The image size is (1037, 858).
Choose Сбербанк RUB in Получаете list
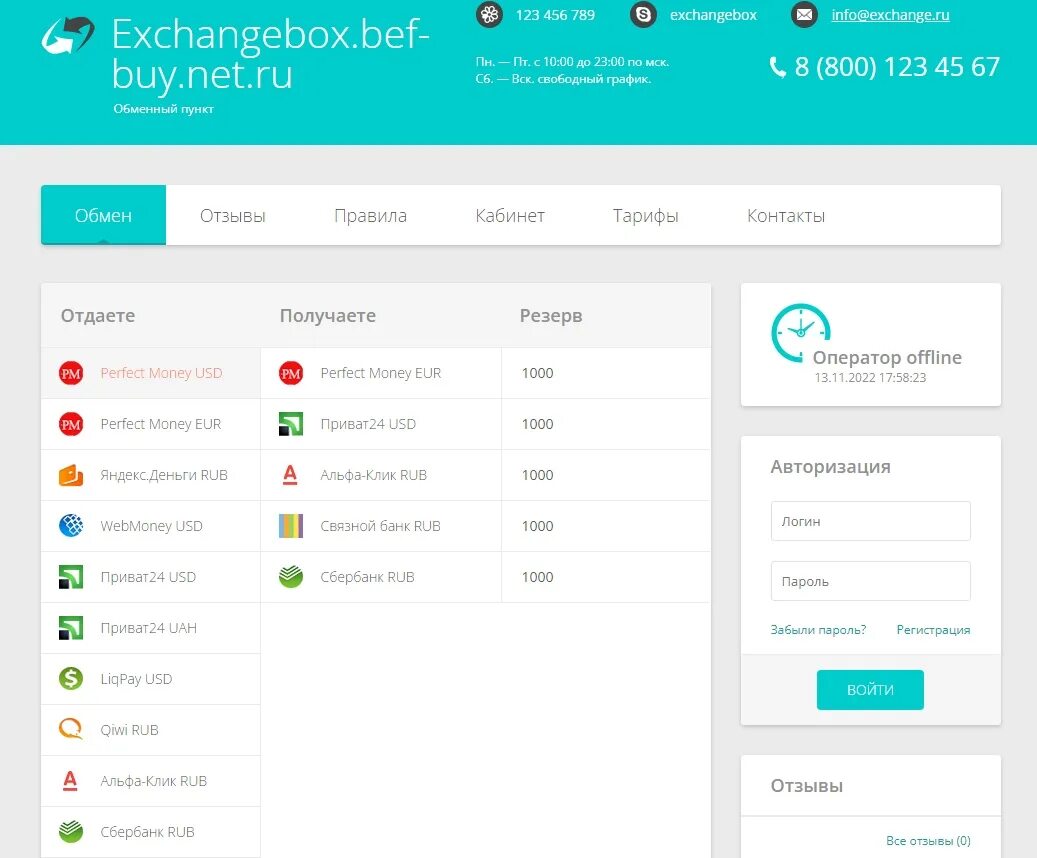381,578
